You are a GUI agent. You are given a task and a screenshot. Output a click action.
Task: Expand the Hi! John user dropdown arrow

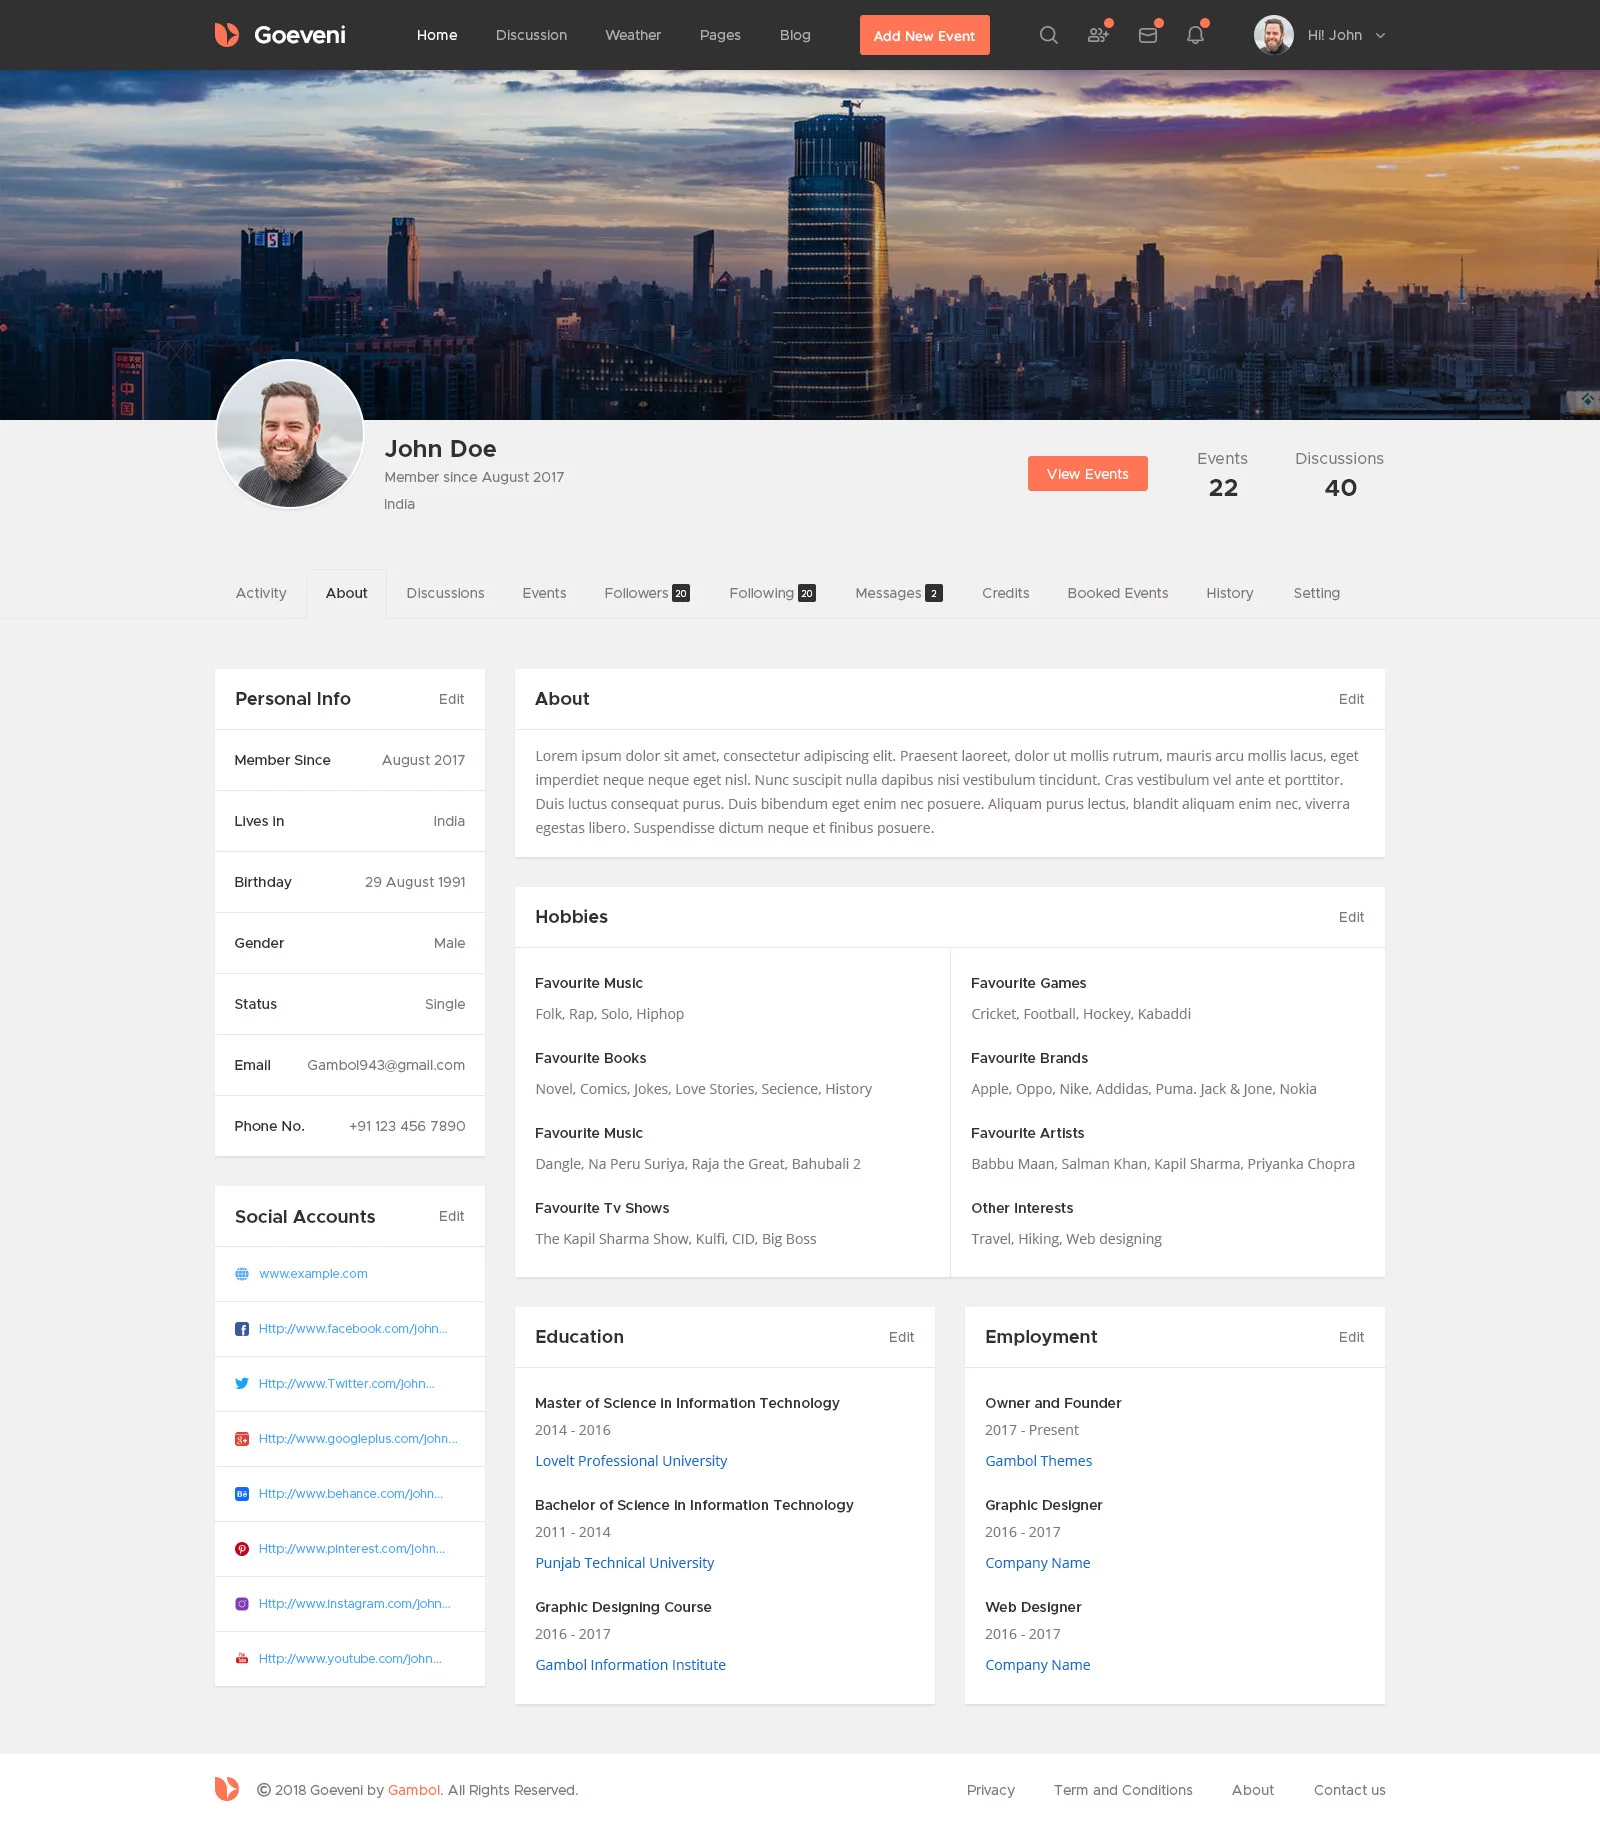[x=1380, y=35]
